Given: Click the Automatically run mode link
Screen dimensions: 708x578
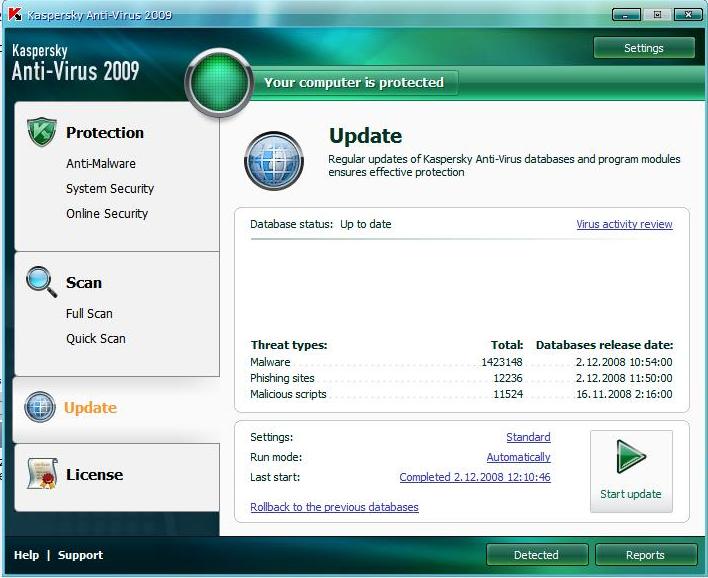Looking at the screenshot, I should coord(518,457).
